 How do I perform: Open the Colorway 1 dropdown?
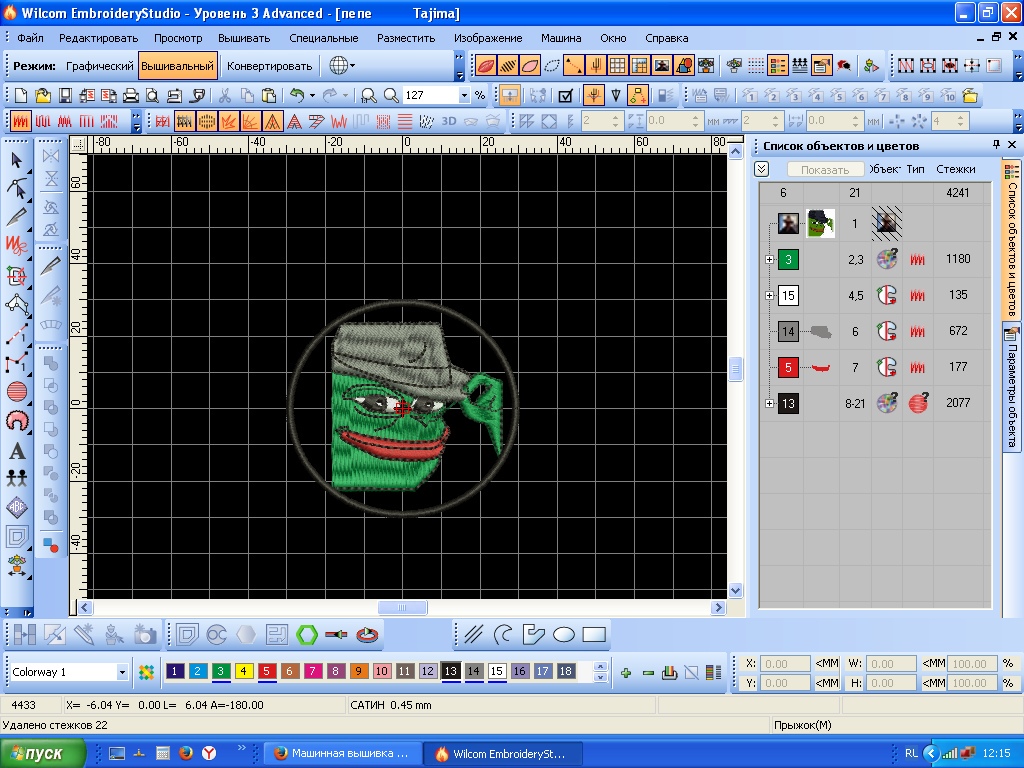pos(122,672)
